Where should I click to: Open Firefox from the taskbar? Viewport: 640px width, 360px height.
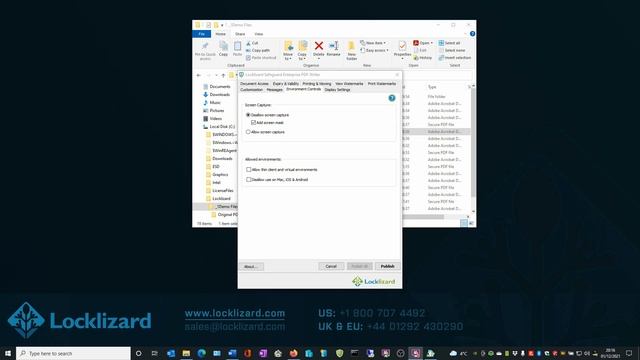point(293,353)
